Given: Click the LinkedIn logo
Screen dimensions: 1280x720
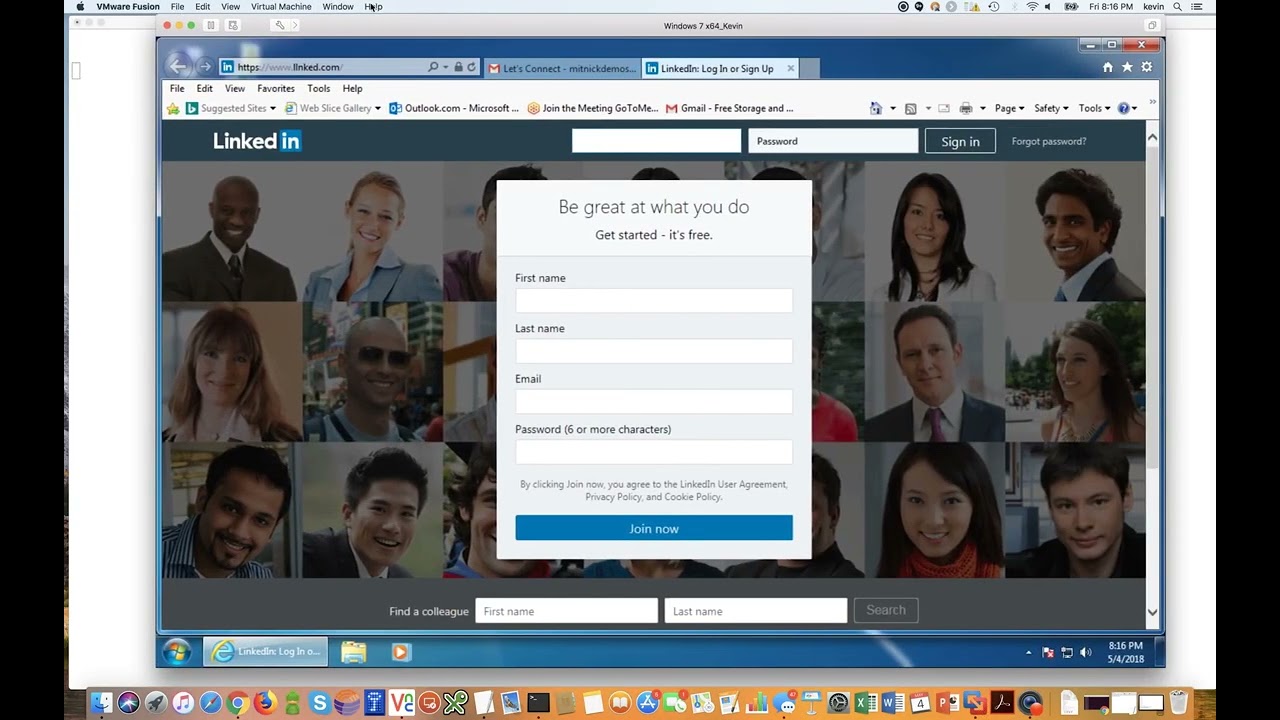Looking at the screenshot, I should [257, 141].
